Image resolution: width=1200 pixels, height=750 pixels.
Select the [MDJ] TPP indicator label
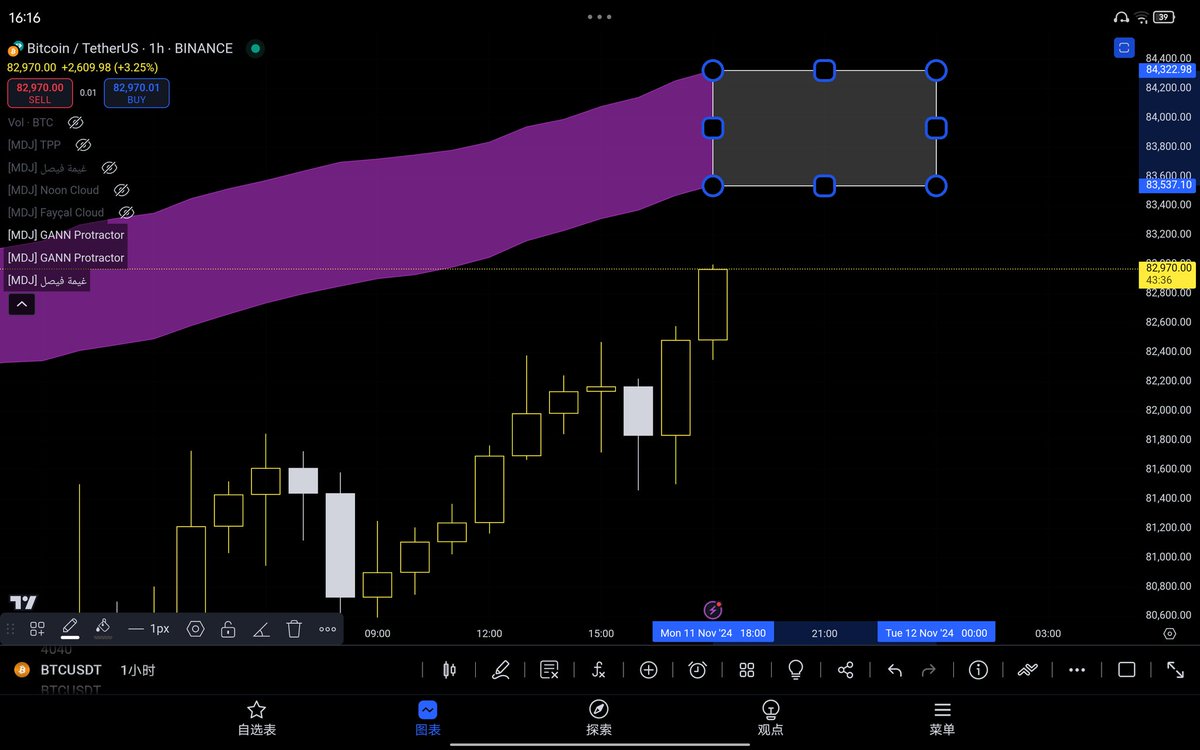[x=34, y=145]
